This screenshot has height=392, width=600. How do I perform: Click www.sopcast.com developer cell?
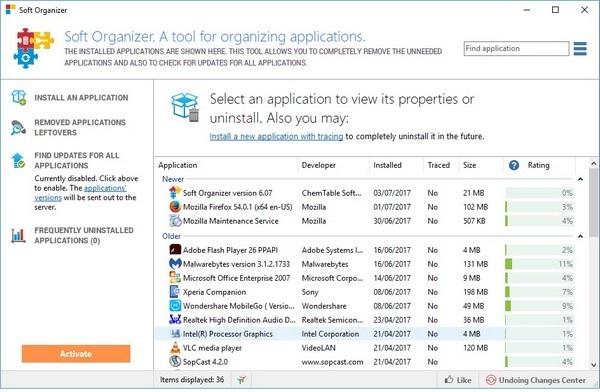(333, 362)
